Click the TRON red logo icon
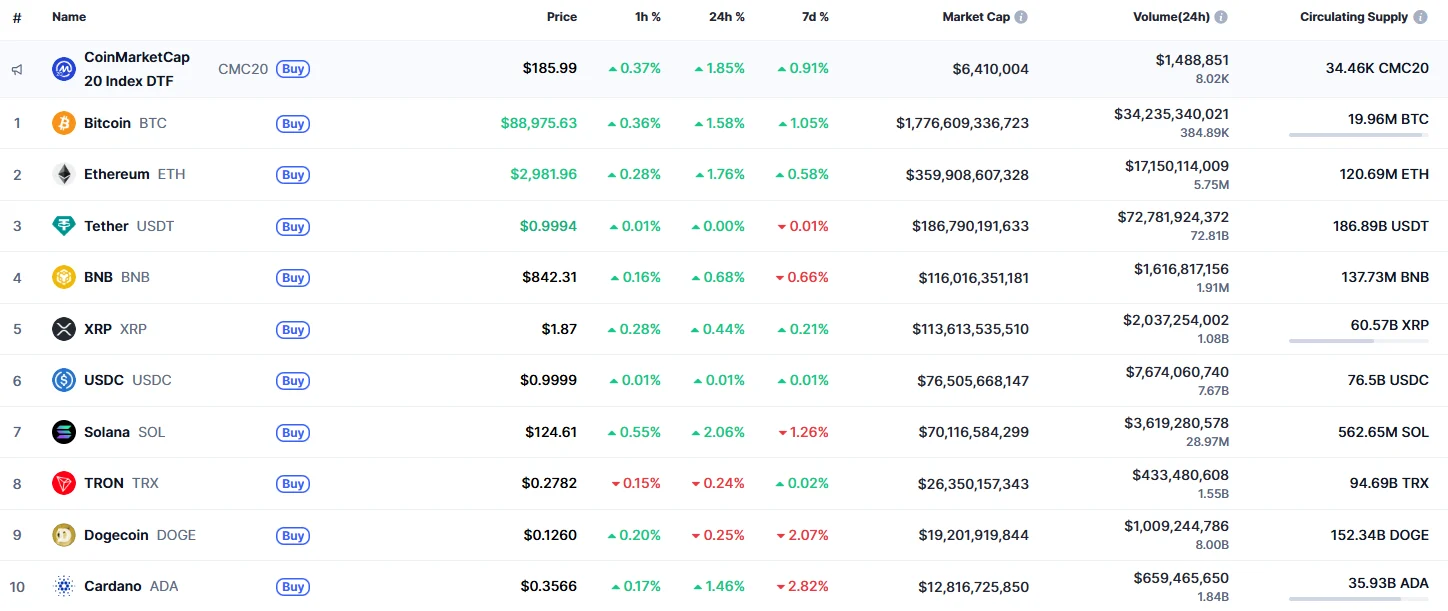 (64, 483)
